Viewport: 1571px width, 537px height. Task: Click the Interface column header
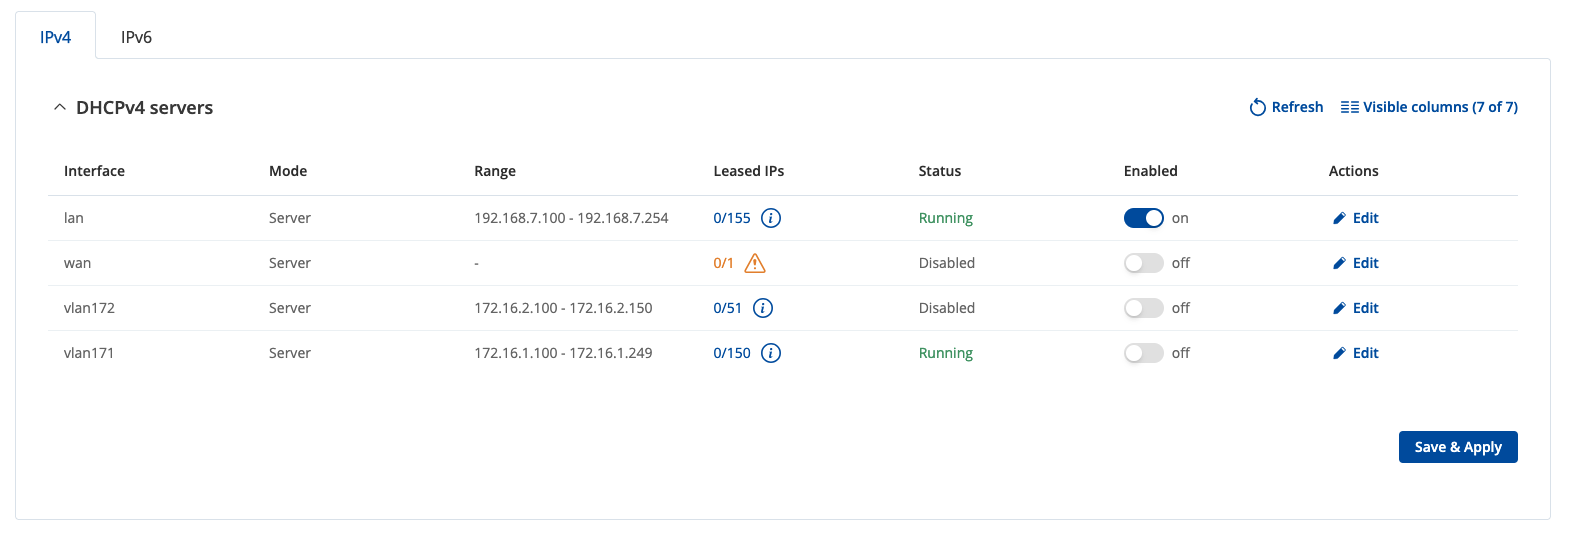pyautogui.click(x=94, y=171)
